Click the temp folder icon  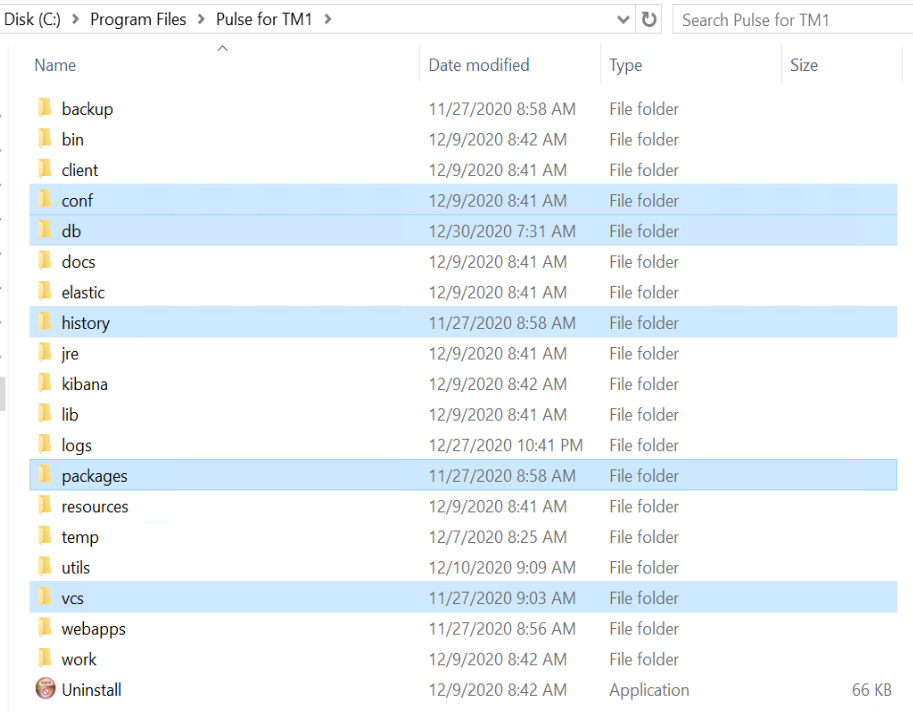pyautogui.click(x=45, y=536)
